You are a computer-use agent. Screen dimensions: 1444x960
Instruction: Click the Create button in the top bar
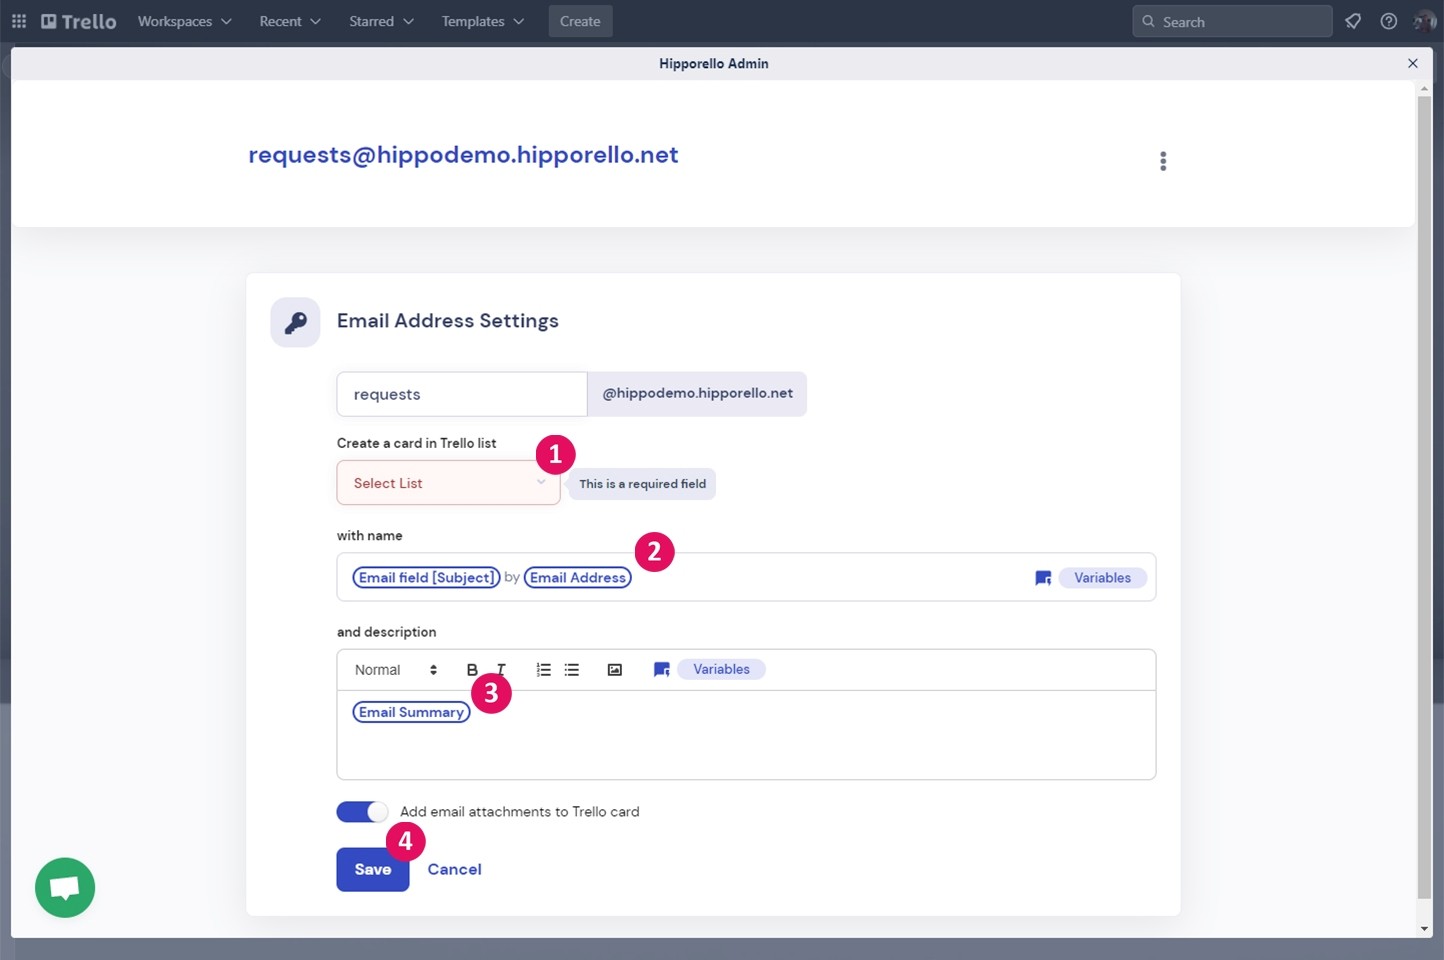(x=580, y=21)
